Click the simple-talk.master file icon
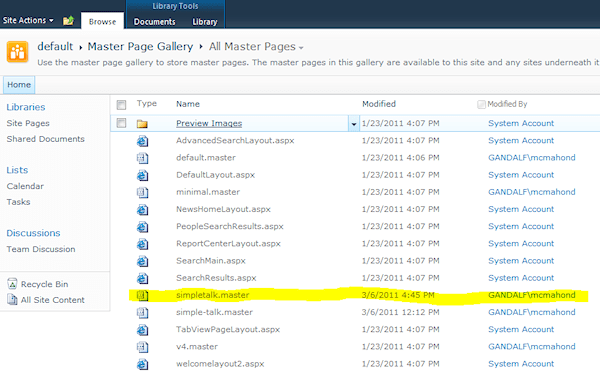Image resolution: width=600 pixels, height=381 pixels. tap(142, 313)
